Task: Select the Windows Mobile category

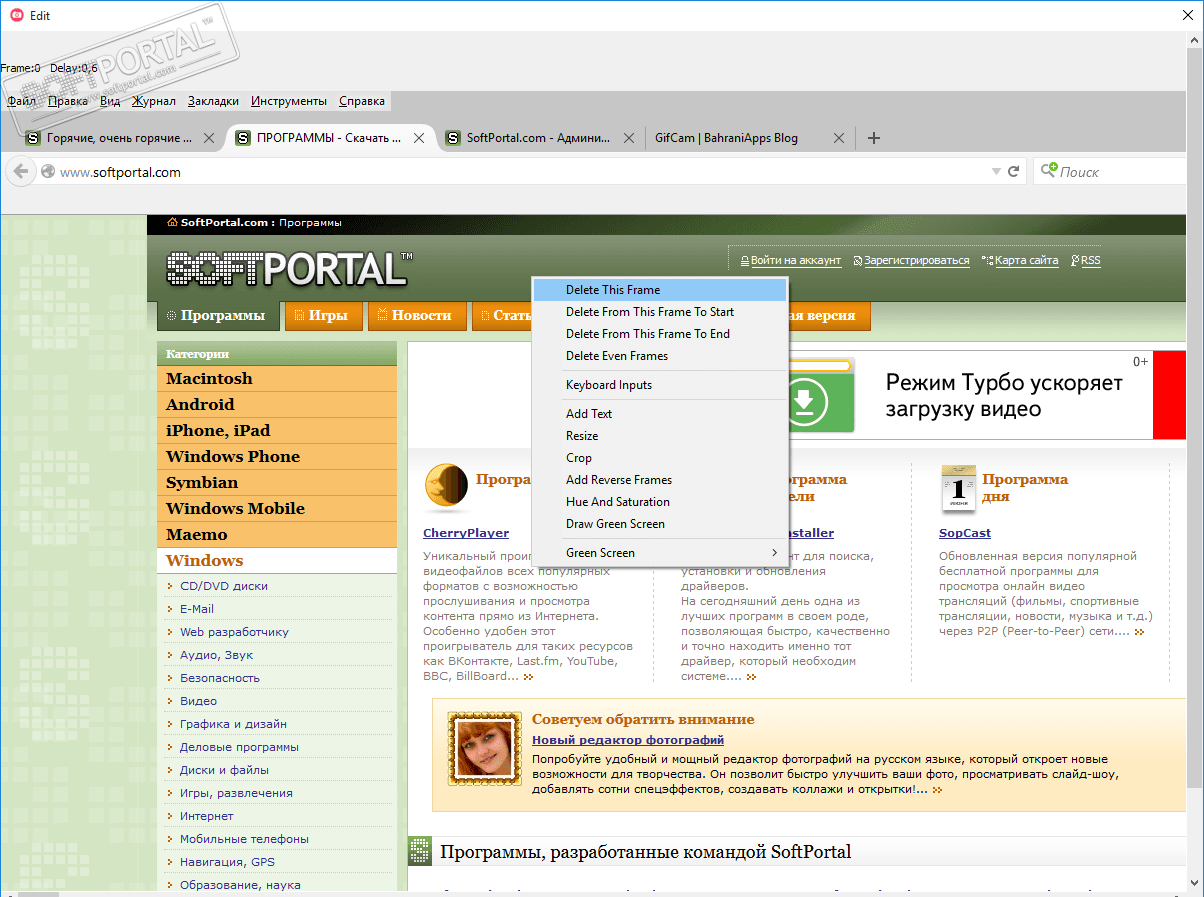Action: (277, 509)
